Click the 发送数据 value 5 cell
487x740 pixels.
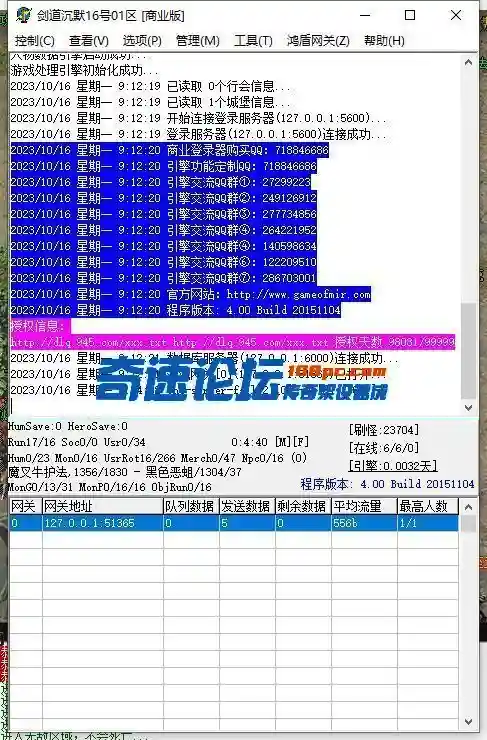pos(247,523)
